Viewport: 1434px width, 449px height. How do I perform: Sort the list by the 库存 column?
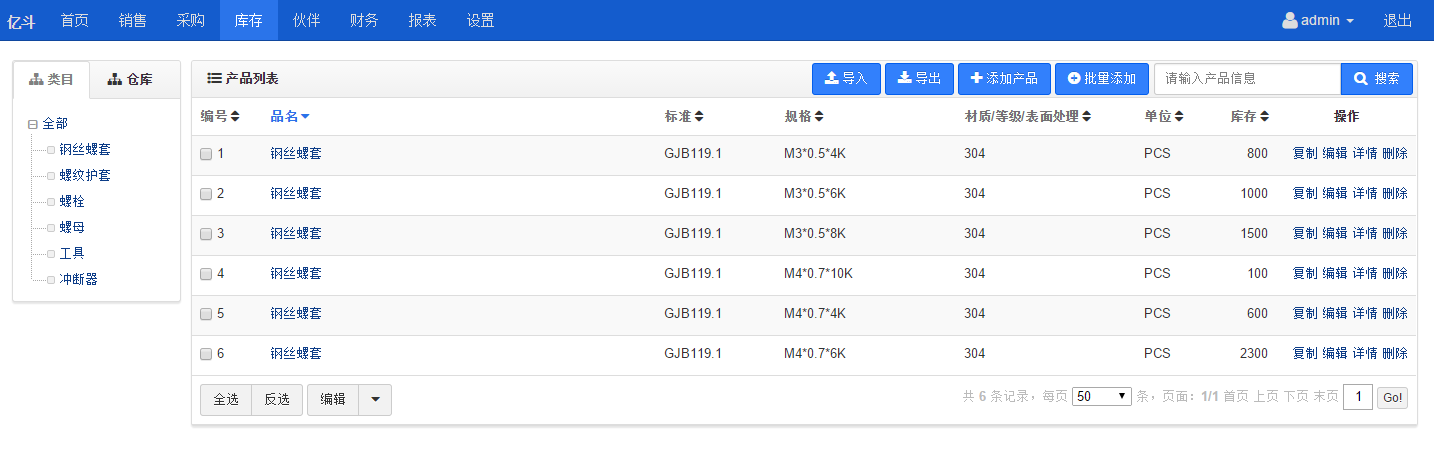tap(1250, 116)
